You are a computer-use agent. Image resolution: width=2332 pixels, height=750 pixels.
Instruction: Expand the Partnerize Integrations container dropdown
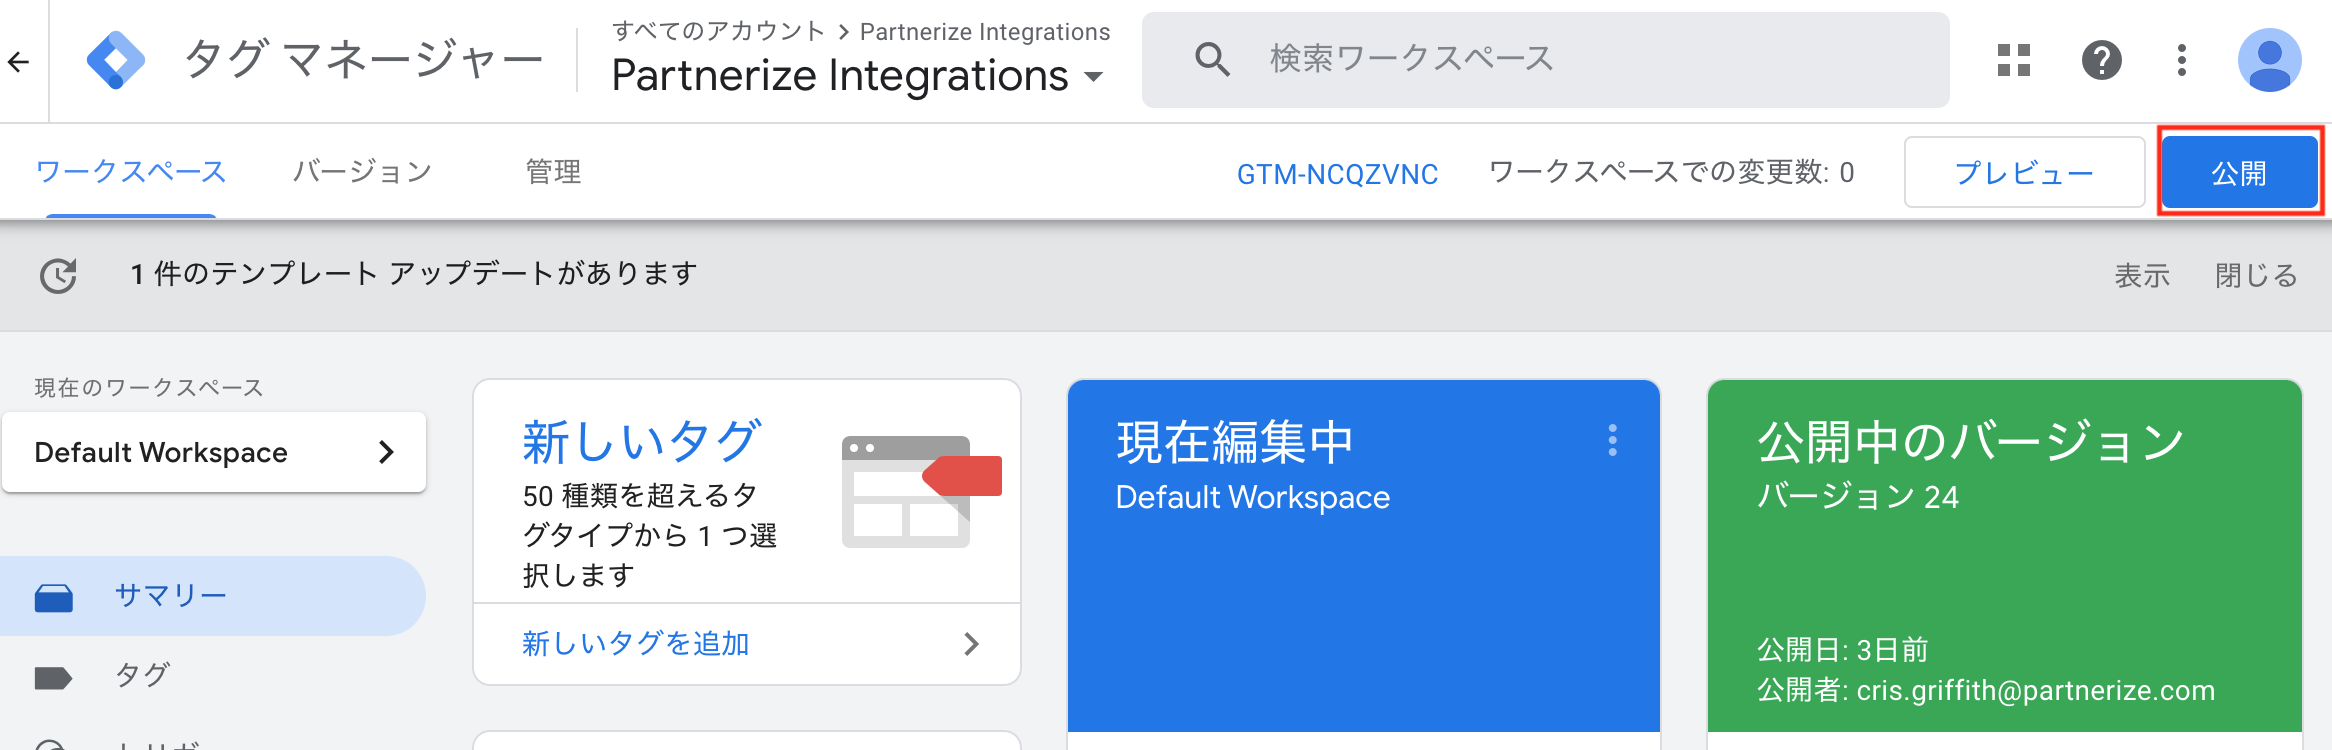click(1094, 77)
